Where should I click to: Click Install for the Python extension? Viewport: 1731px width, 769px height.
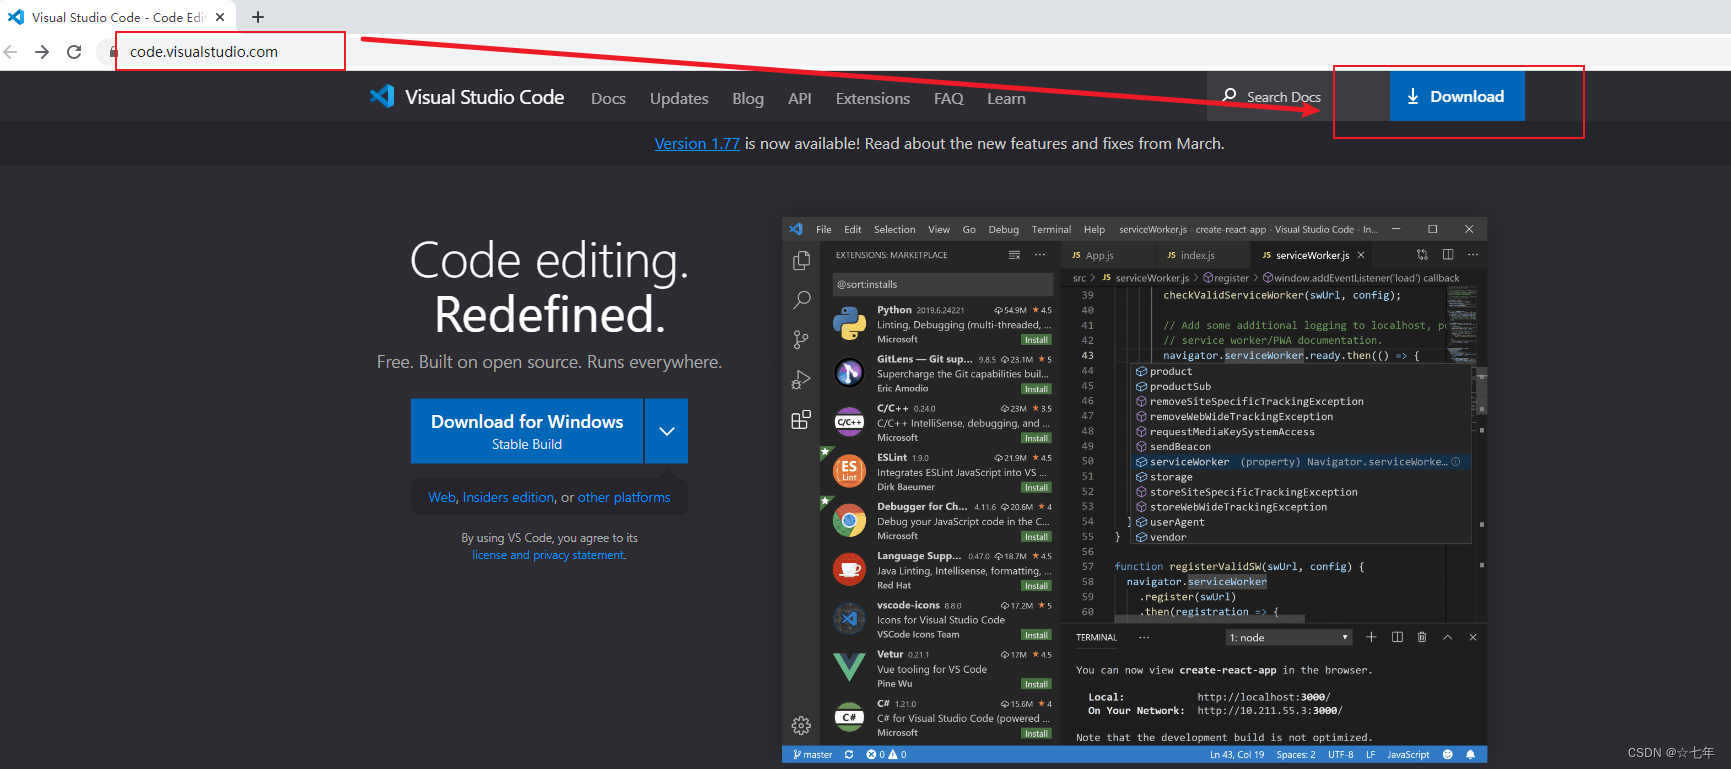(1036, 340)
